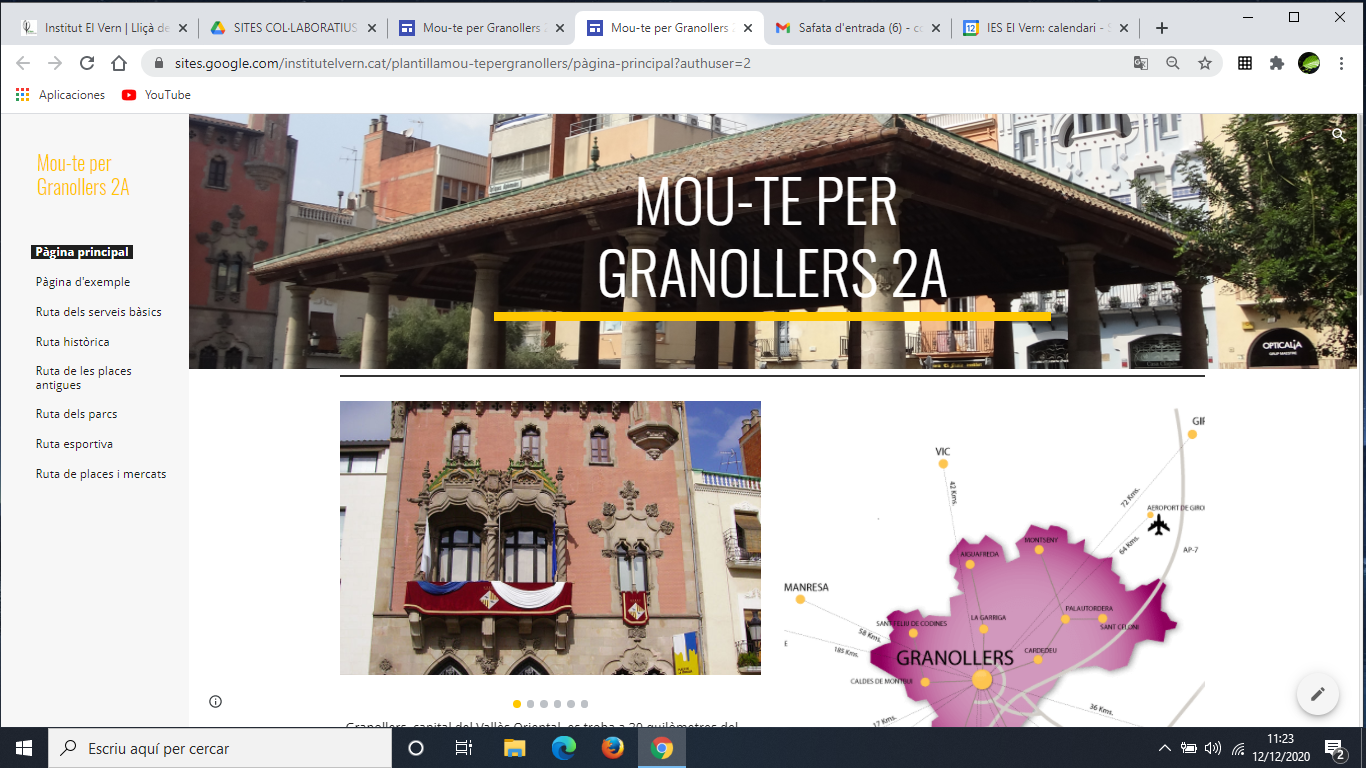Click the translate page icon in address bar

[x=1141, y=63]
